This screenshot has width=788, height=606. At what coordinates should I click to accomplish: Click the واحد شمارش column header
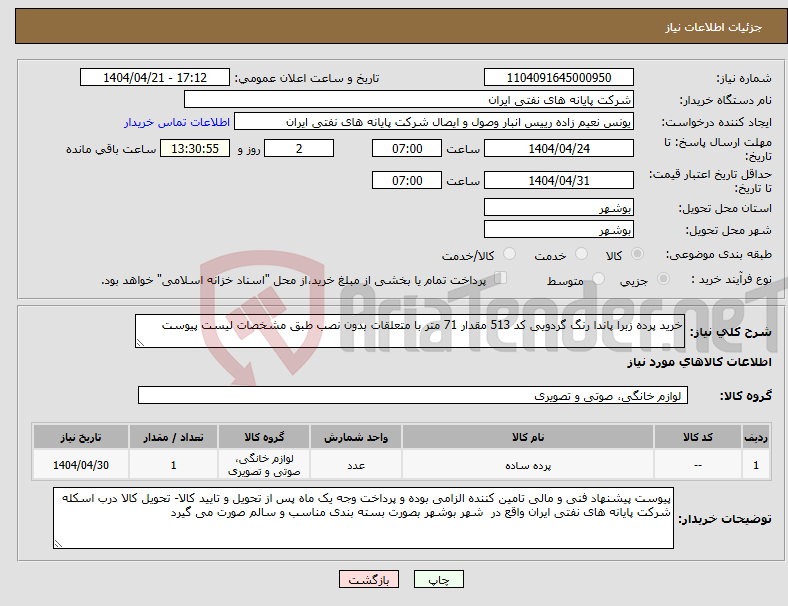tap(356, 437)
